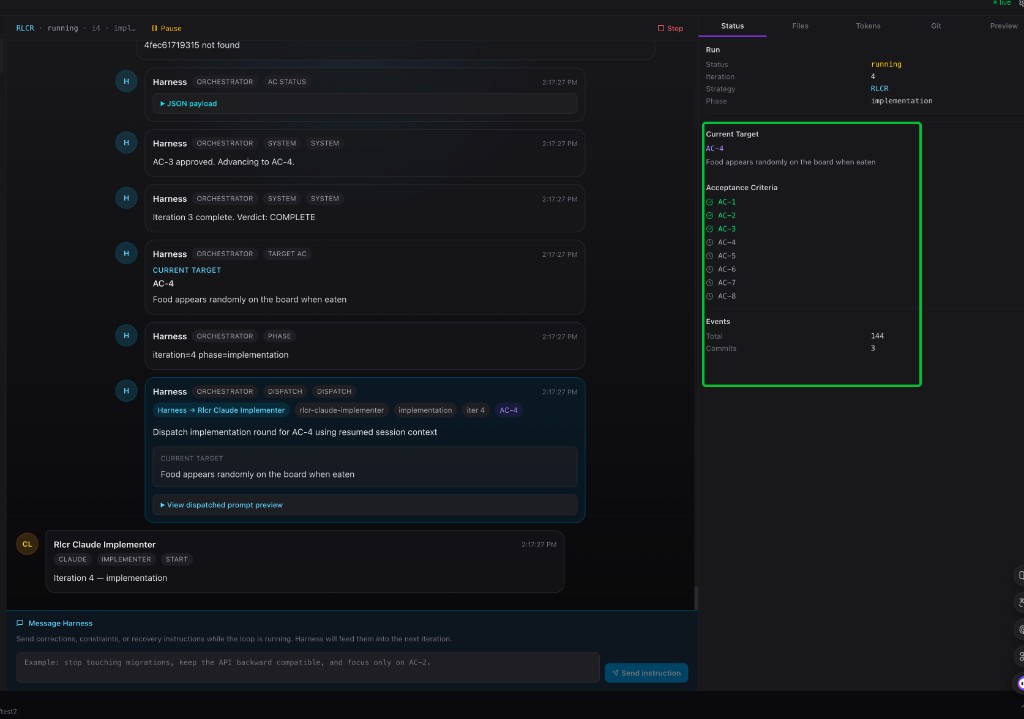Click the Events total value 144

click(877, 336)
